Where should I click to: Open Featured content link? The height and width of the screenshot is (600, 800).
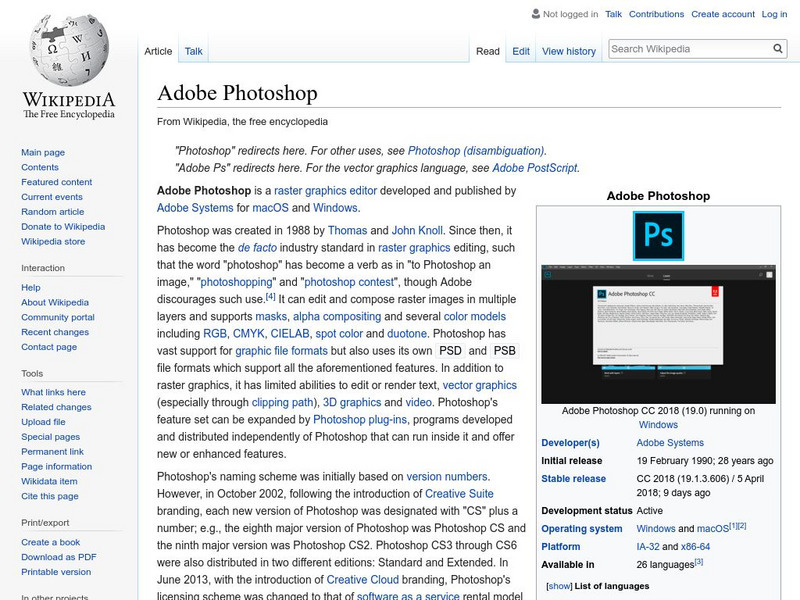(57, 182)
